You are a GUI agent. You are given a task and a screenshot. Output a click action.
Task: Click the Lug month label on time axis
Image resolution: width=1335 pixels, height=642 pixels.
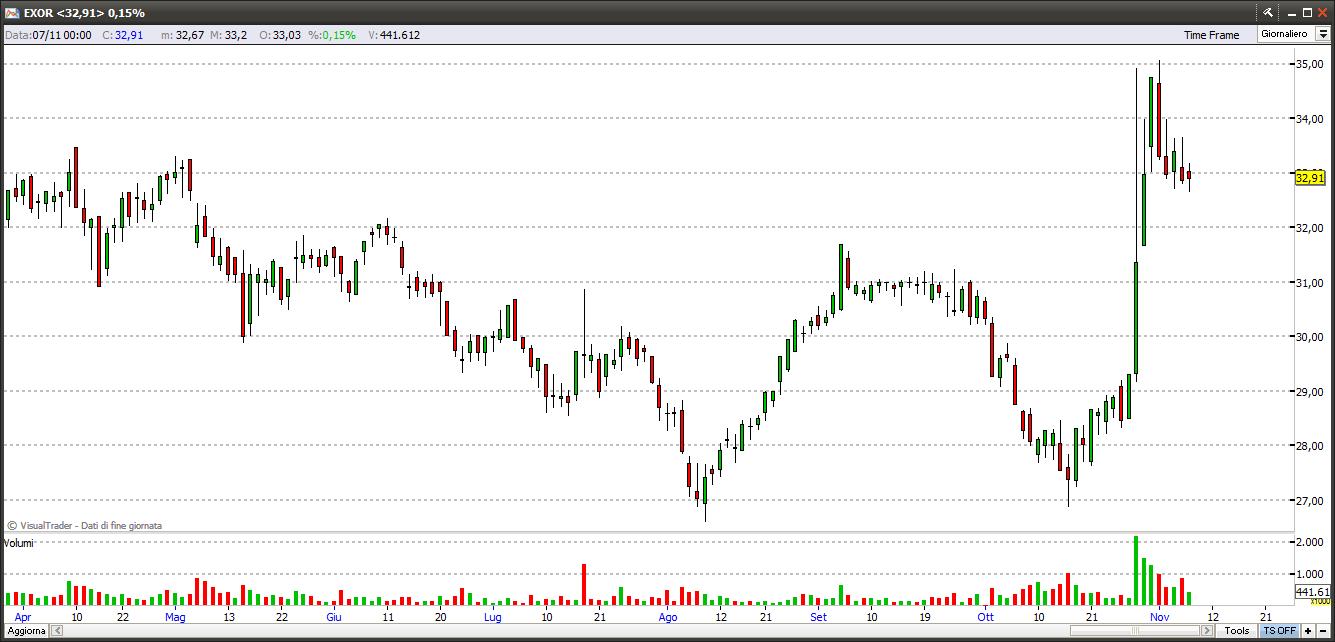492,617
